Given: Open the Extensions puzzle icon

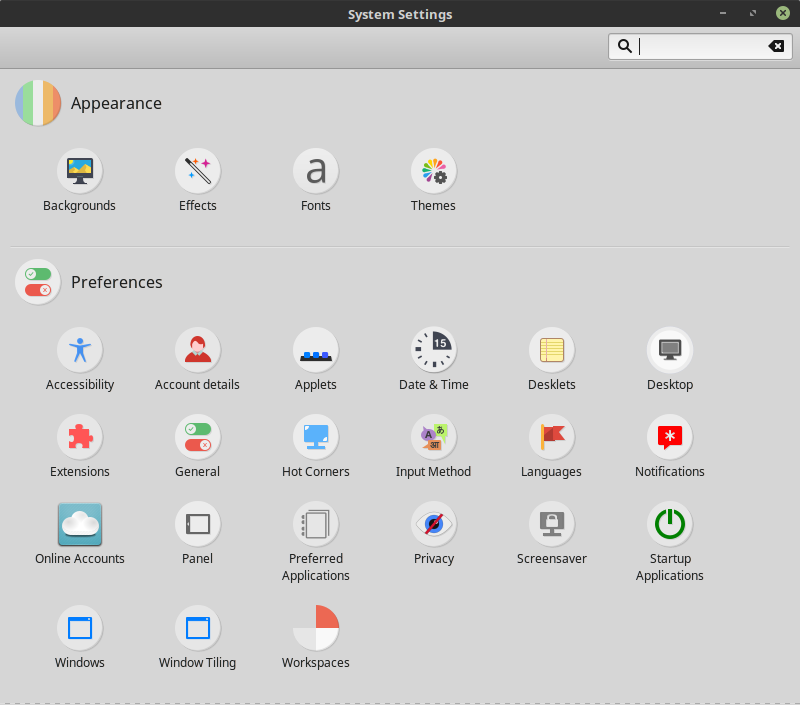Looking at the screenshot, I should click(80, 438).
